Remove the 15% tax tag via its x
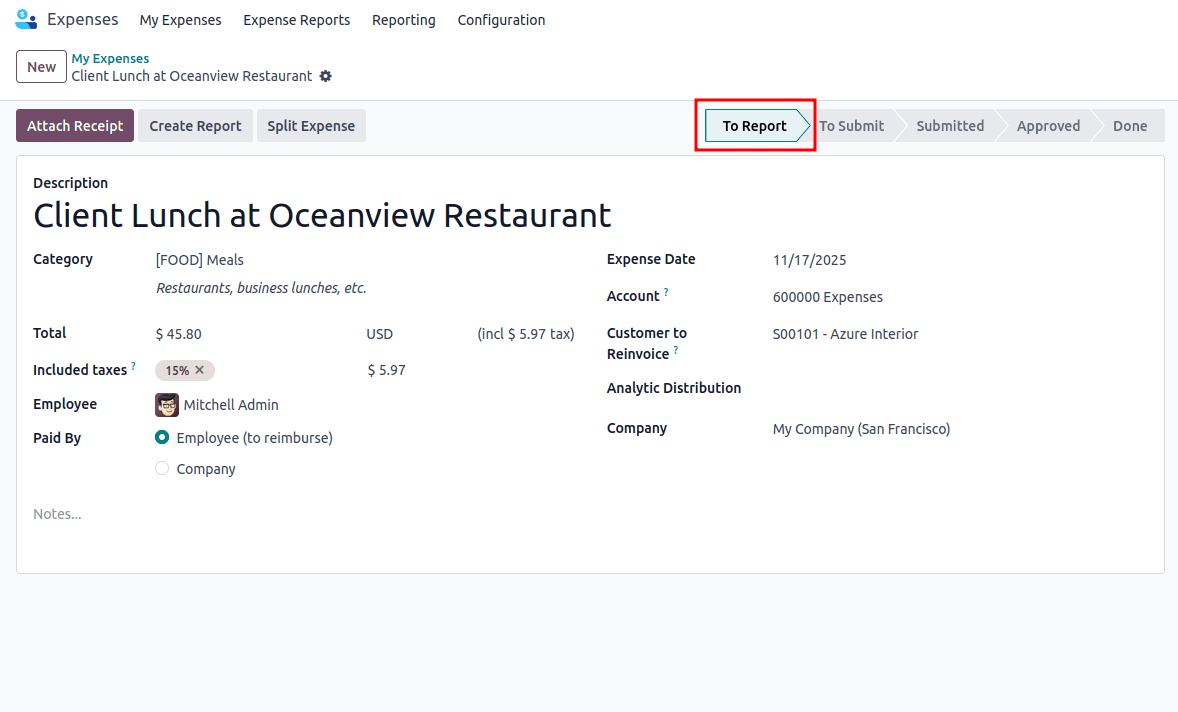Screen dimensions: 1178x712 (x=199, y=370)
